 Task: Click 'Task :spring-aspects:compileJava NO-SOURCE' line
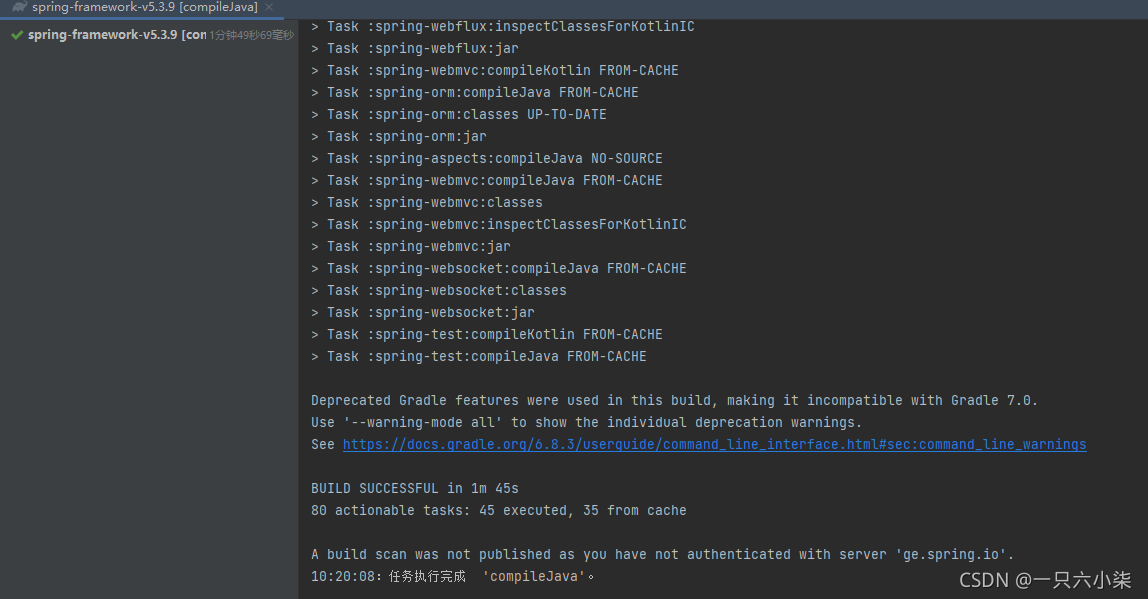tap(486, 158)
